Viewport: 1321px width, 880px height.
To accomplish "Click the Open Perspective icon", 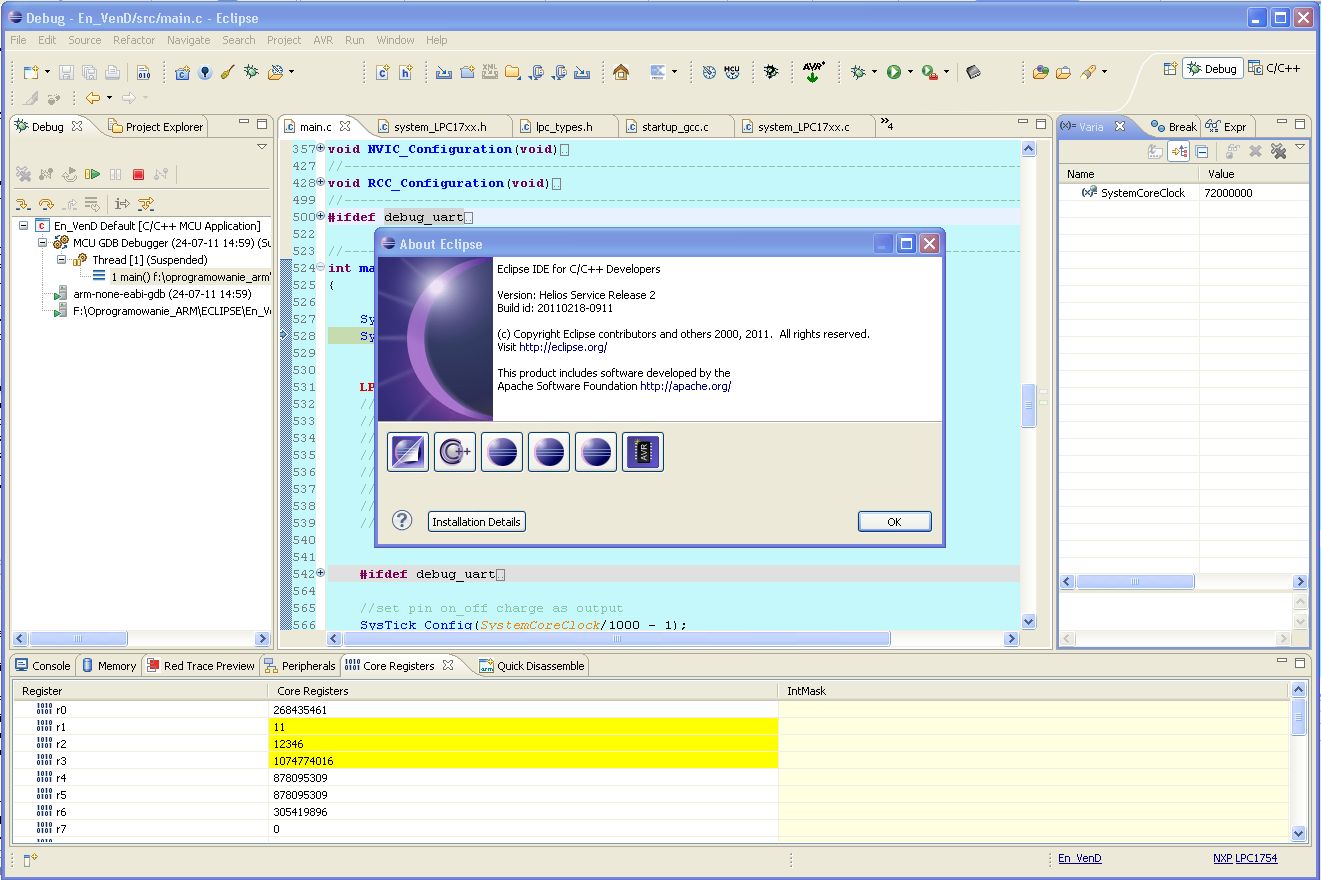I will click(1170, 68).
